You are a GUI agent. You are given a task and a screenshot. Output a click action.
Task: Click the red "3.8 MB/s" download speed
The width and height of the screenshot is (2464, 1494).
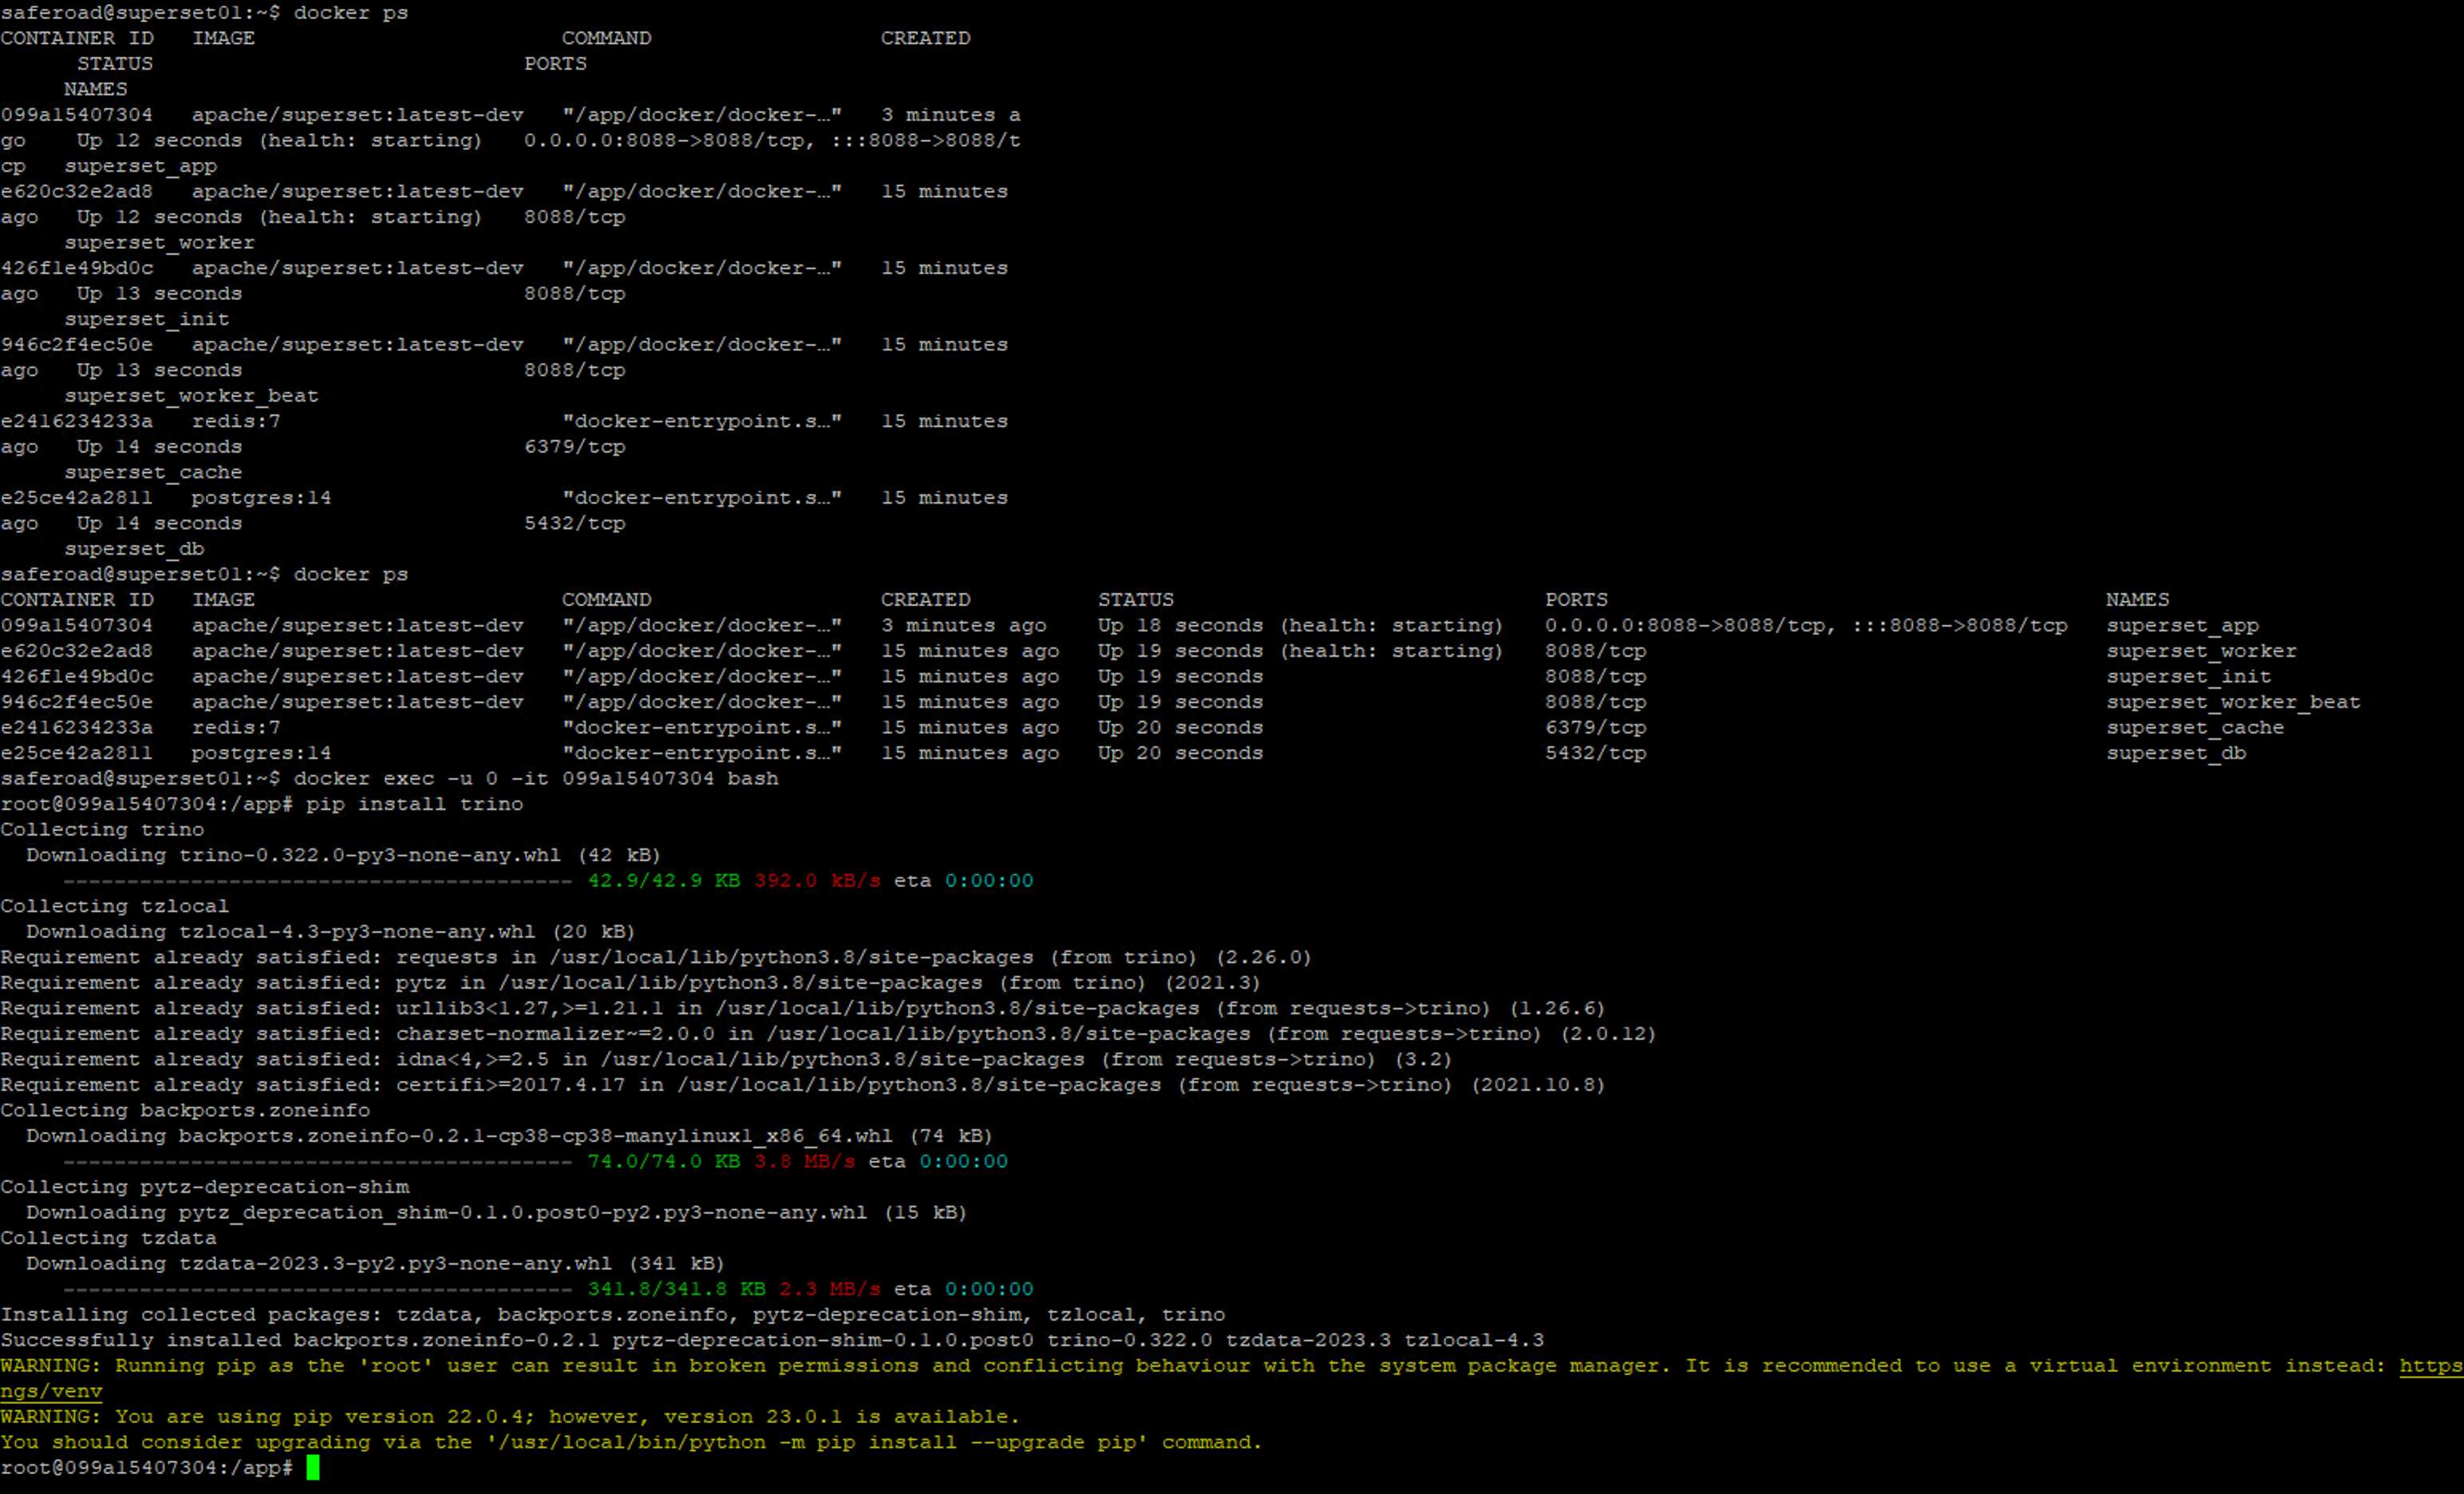pos(804,1162)
